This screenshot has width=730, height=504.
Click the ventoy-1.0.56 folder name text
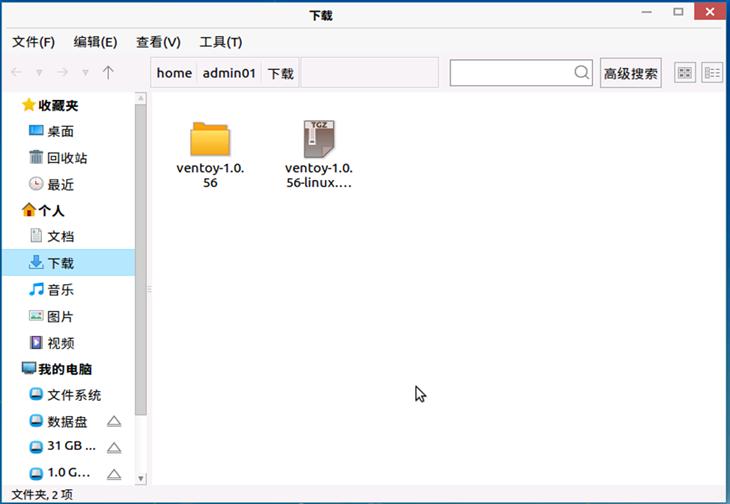coord(210,175)
